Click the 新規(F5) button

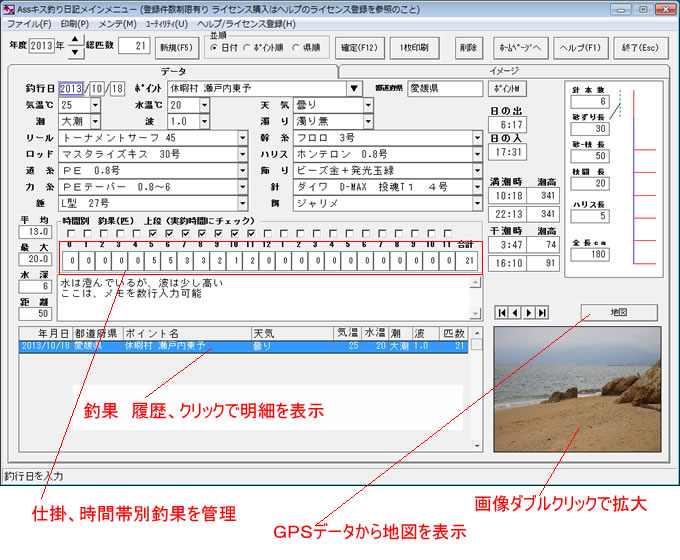pyautogui.click(x=175, y=47)
